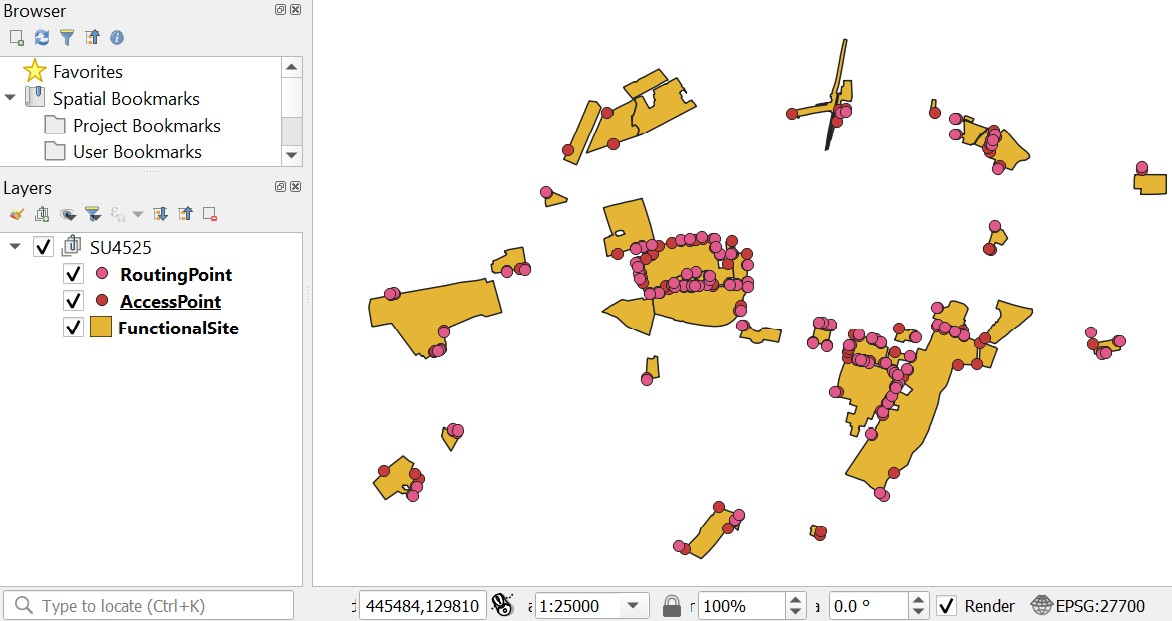Open Project Bookmarks in the Browser
This screenshot has height=621, width=1172.
click(x=146, y=125)
